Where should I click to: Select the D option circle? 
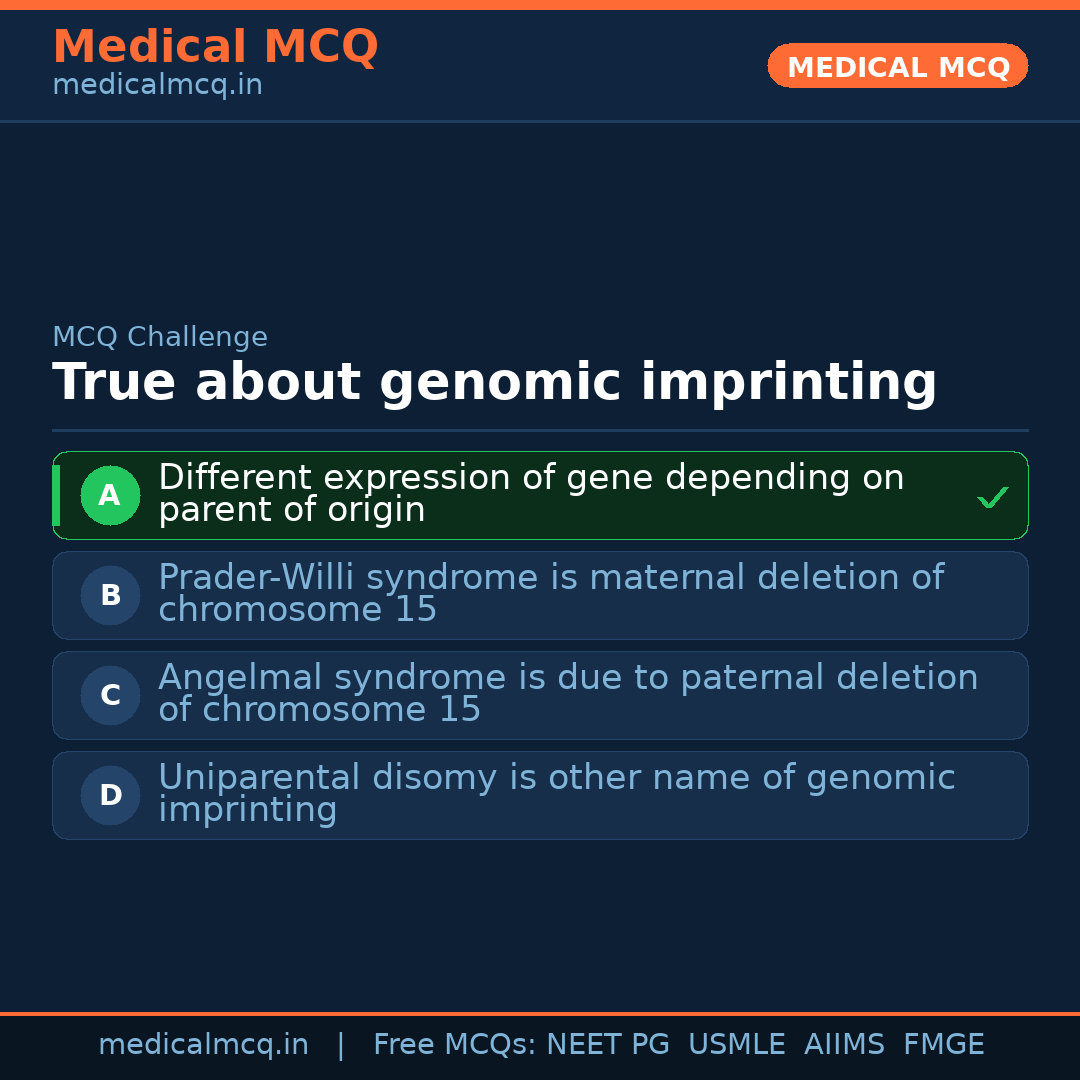pyautogui.click(x=110, y=795)
